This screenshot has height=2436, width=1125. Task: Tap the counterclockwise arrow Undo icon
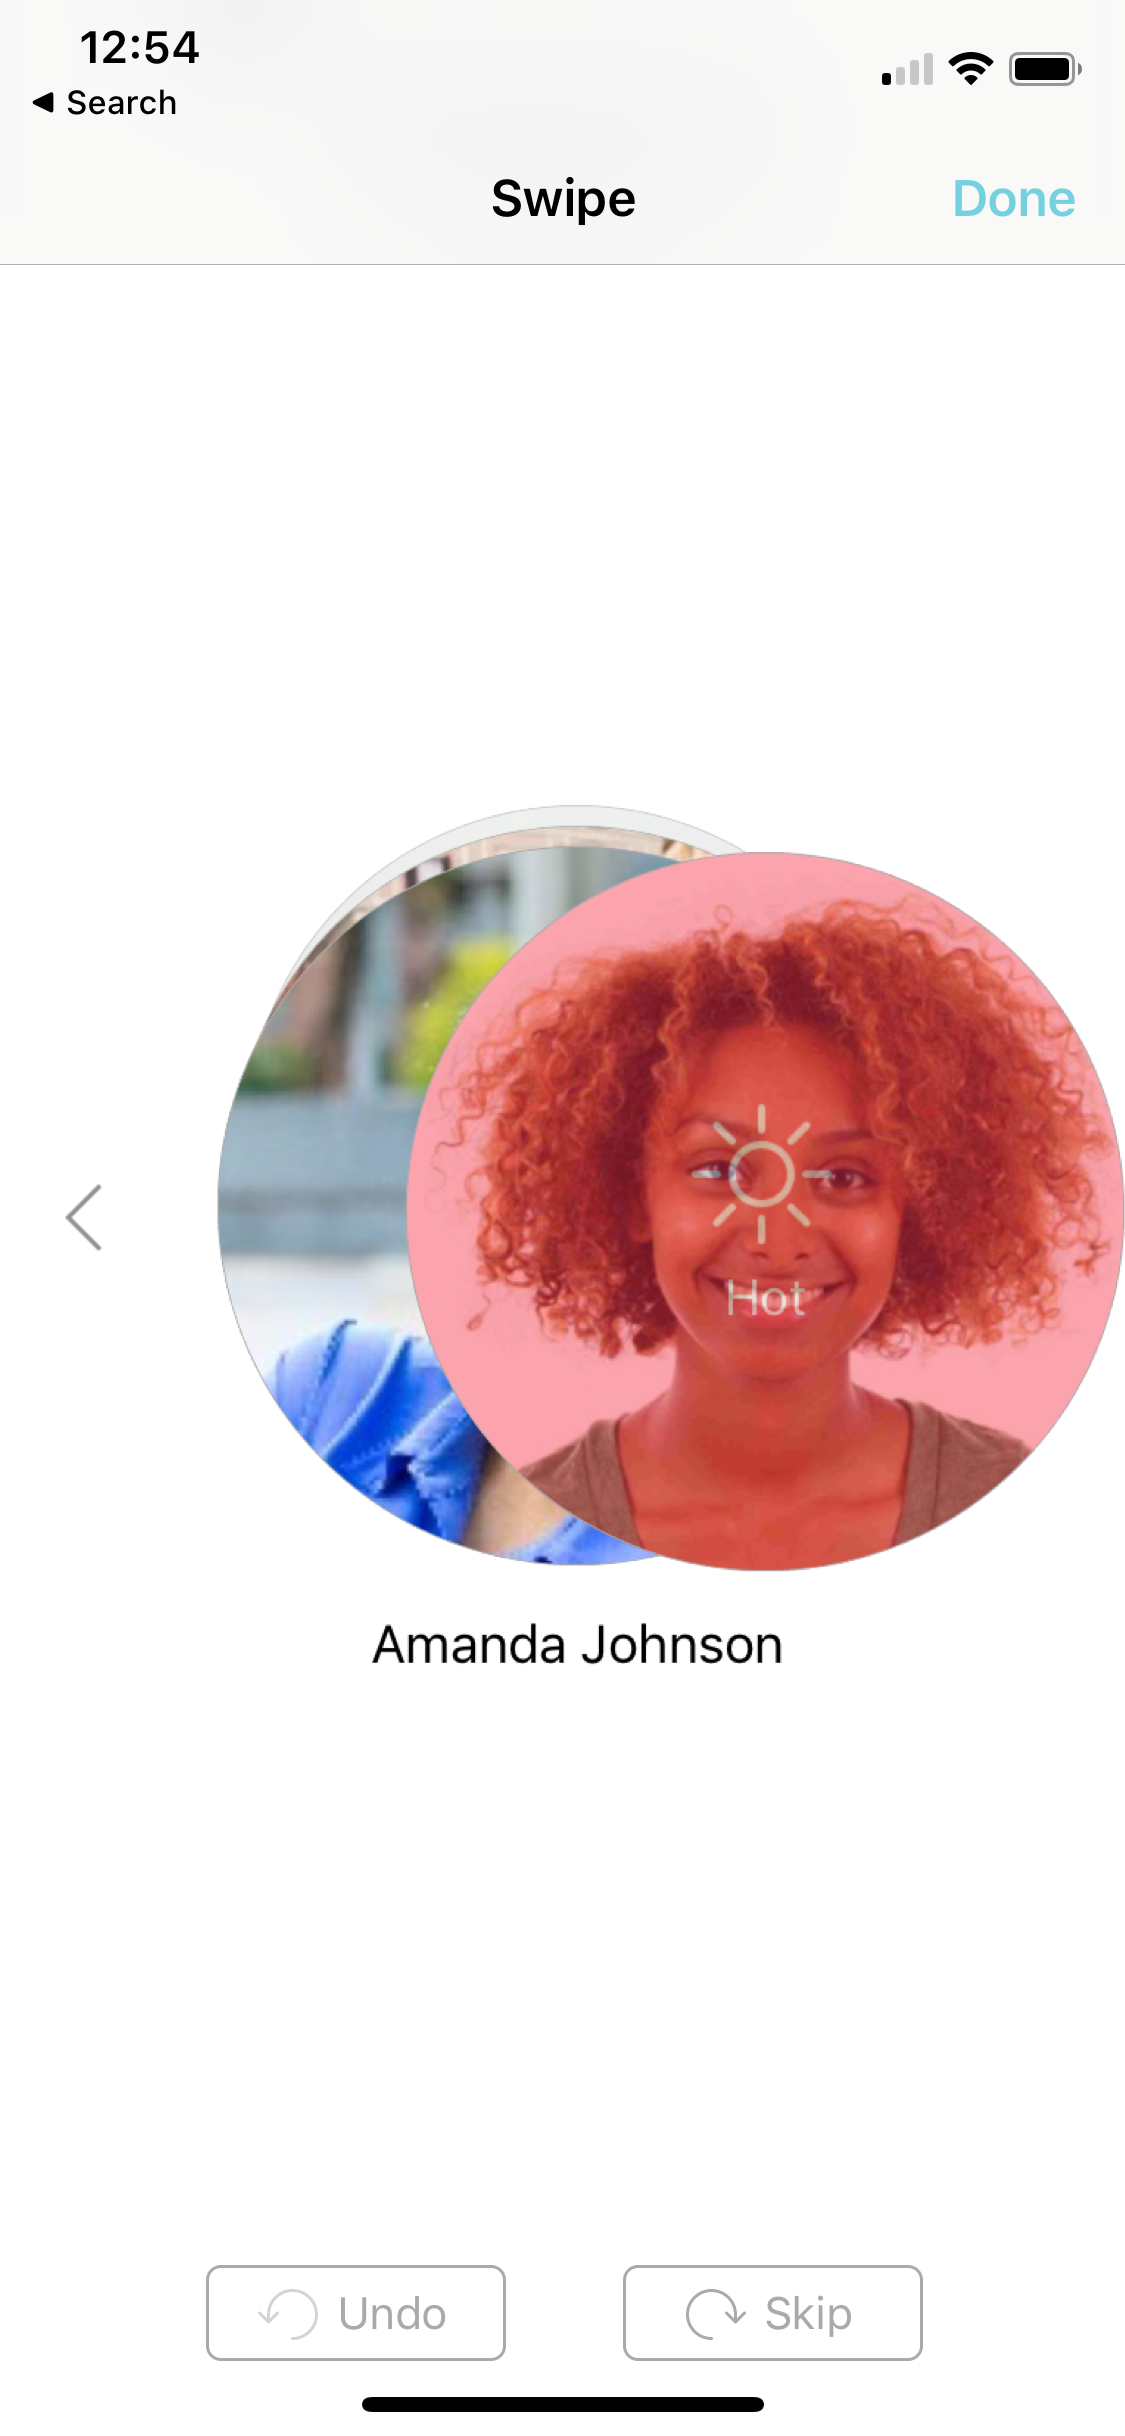pyautogui.click(x=288, y=2313)
